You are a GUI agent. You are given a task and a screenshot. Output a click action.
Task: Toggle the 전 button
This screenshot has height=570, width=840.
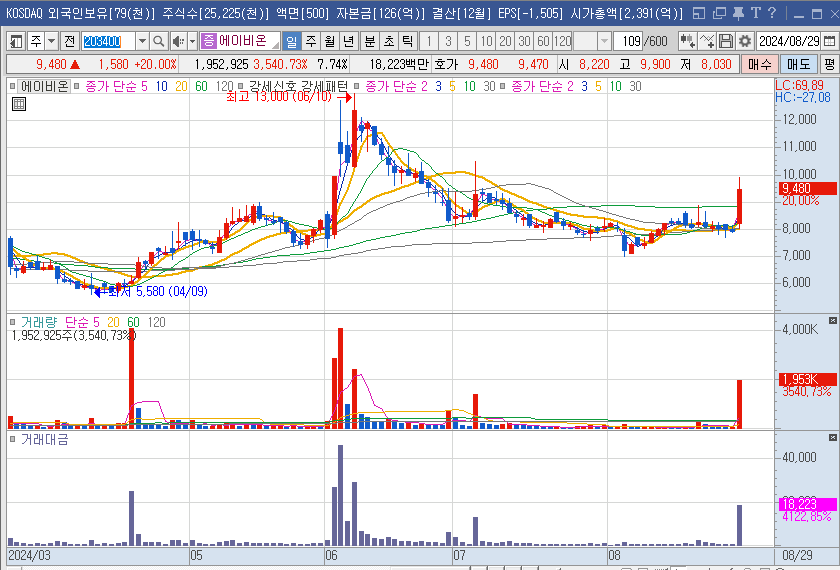(69, 41)
